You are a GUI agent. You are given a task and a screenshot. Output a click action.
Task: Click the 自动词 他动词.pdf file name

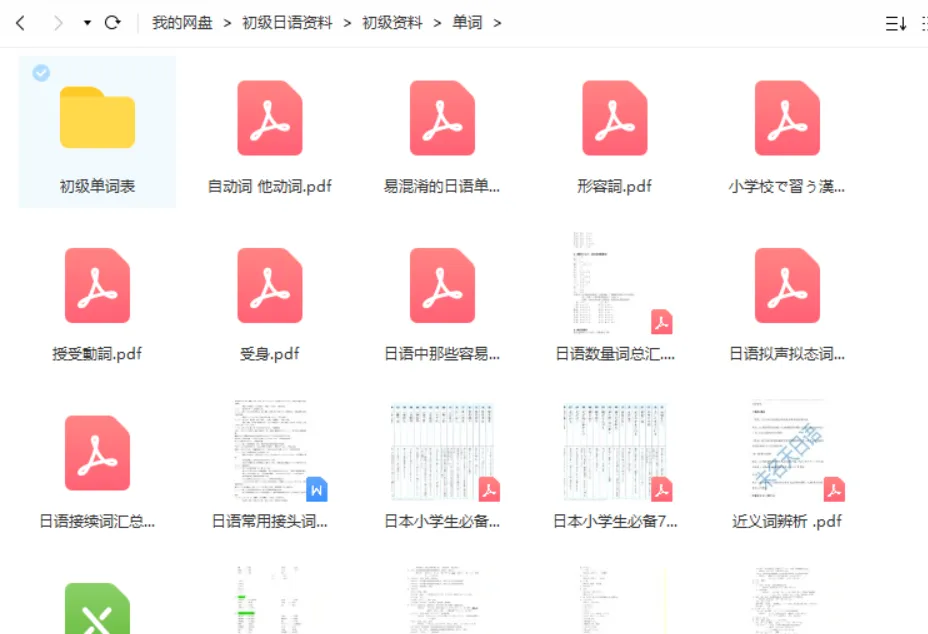point(269,186)
